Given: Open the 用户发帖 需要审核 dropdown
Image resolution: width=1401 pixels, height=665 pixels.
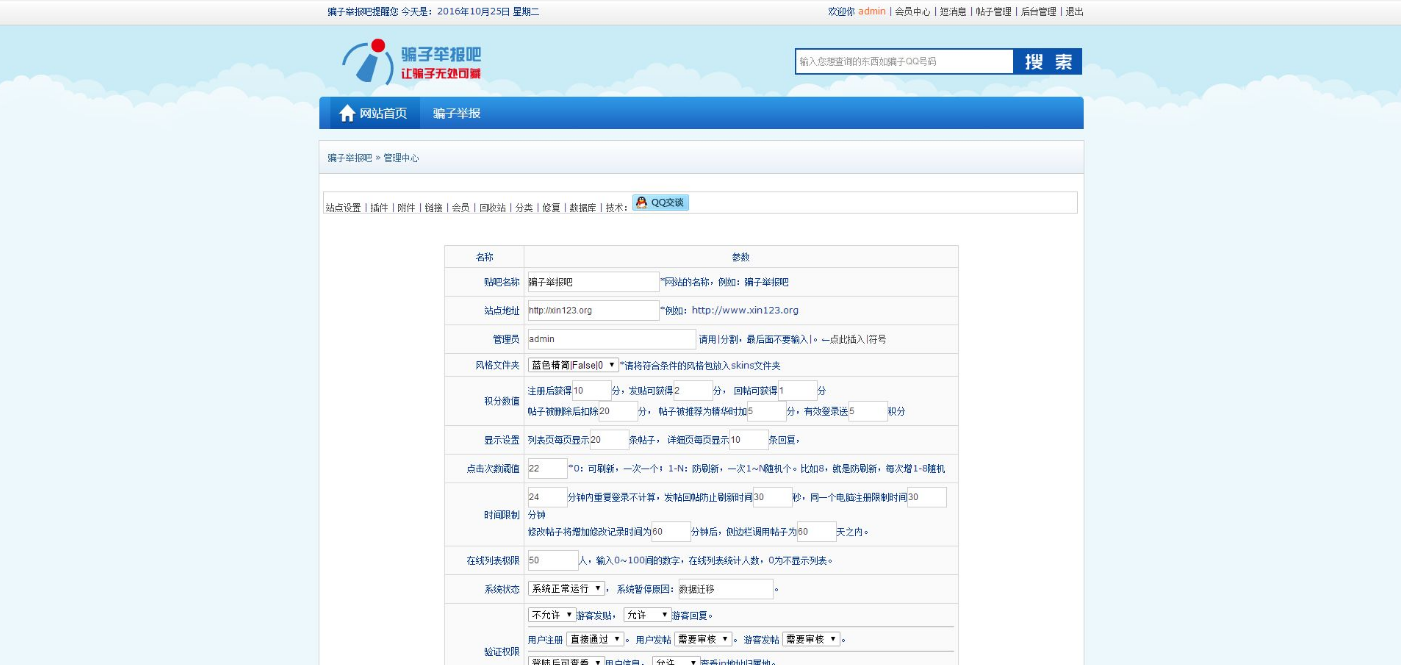Looking at the screenshot, I should click(x=702, y=637).
